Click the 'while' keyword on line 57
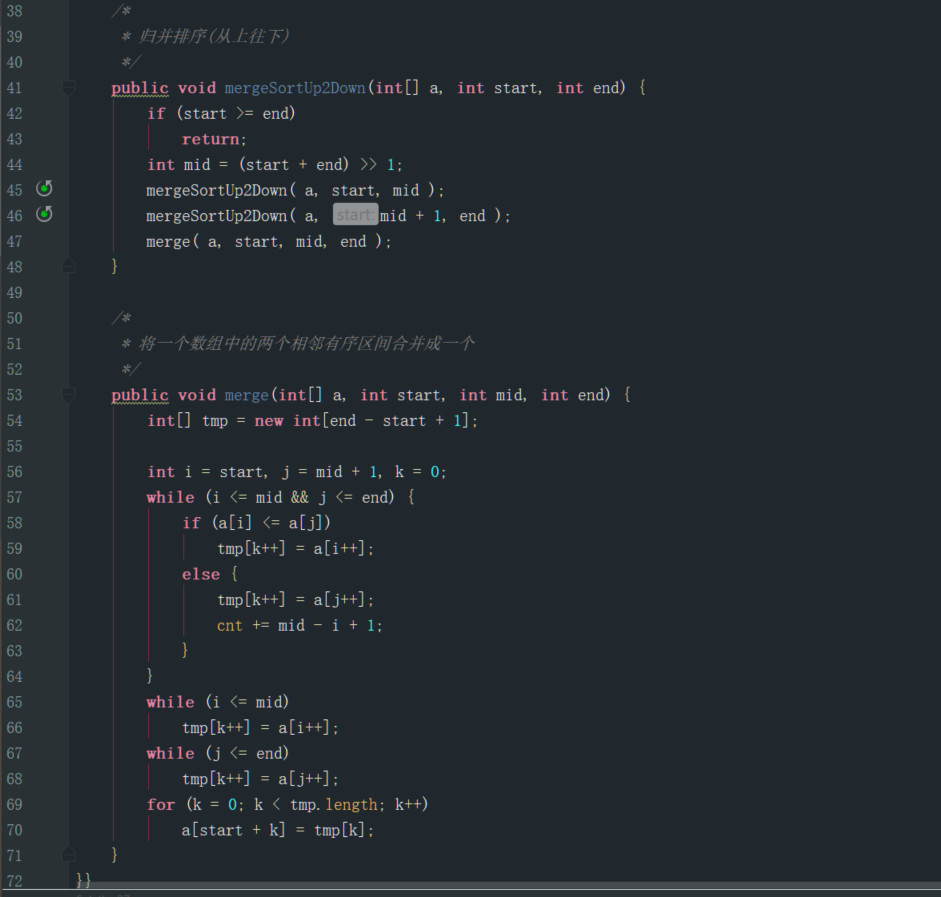This screenshot has height=897, width=941. click(170, 497)
